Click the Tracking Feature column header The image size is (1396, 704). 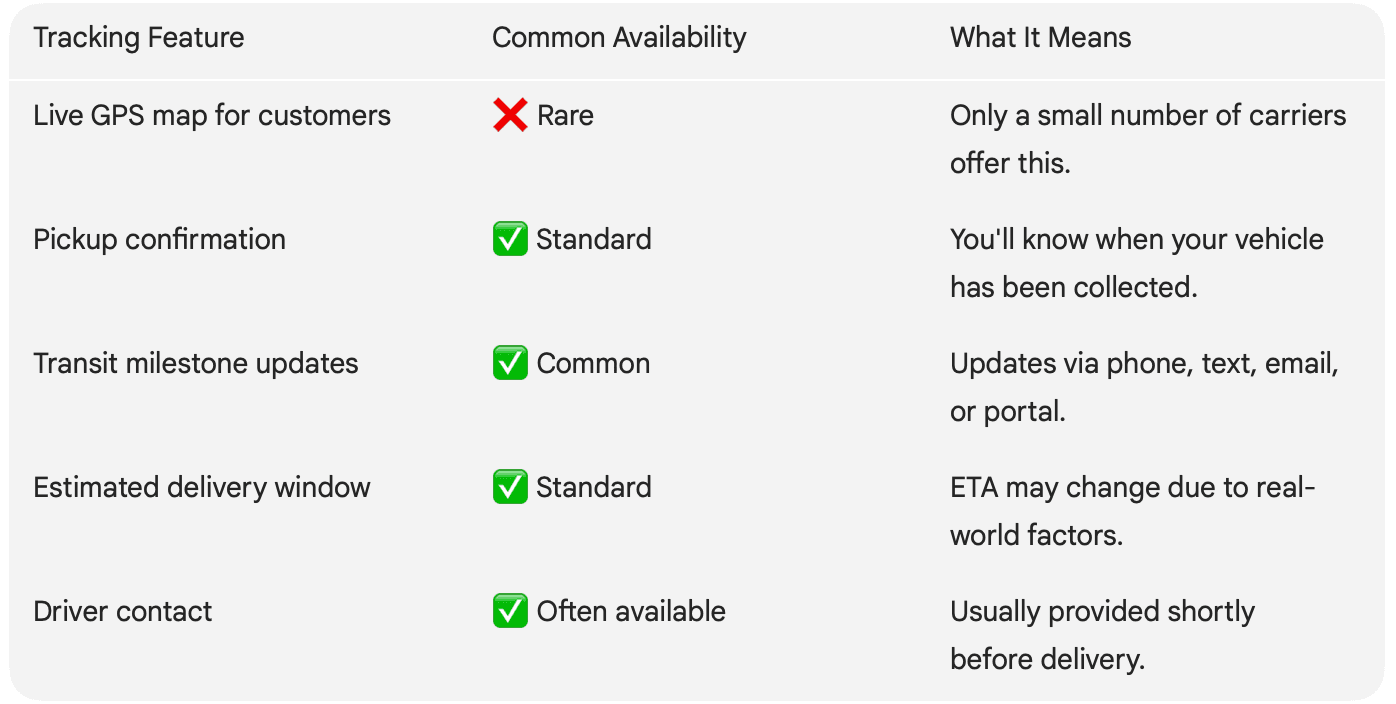[139, 38]
